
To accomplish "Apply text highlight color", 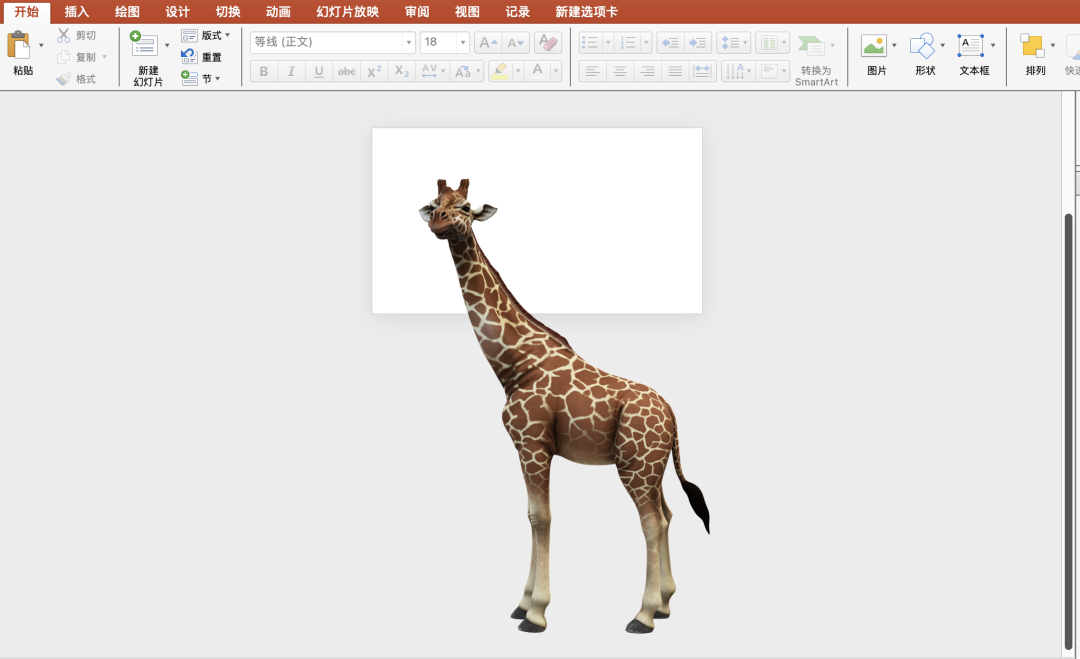I will coord(500,71).
